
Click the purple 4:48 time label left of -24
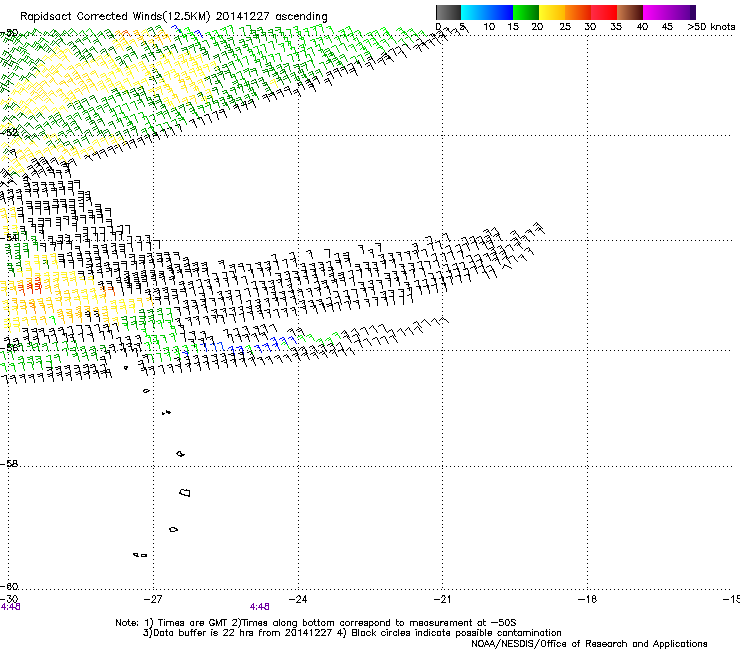click(x=260, y=607)
